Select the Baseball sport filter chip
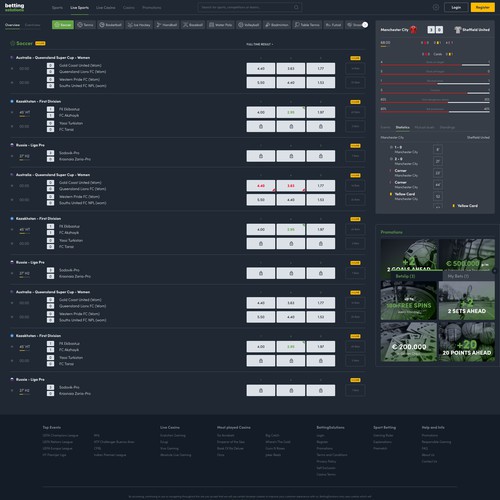Viewport: 500px width, 500px height. [x=193, y=25]
